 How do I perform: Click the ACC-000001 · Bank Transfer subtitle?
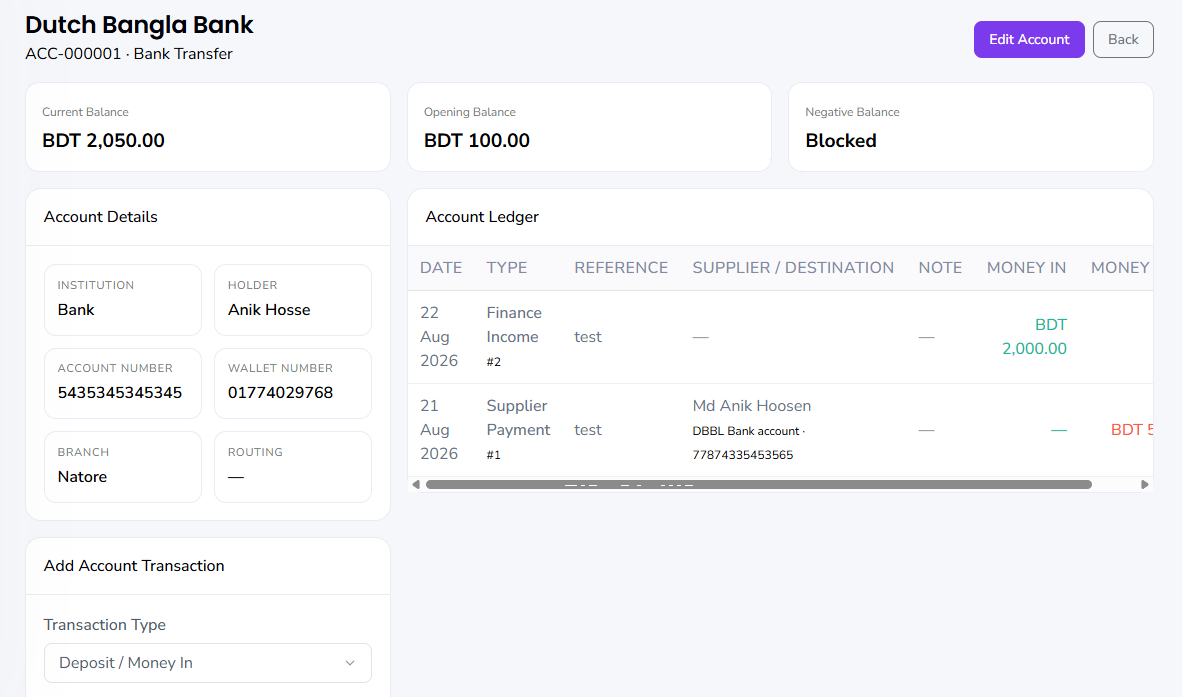coord(129,54)
